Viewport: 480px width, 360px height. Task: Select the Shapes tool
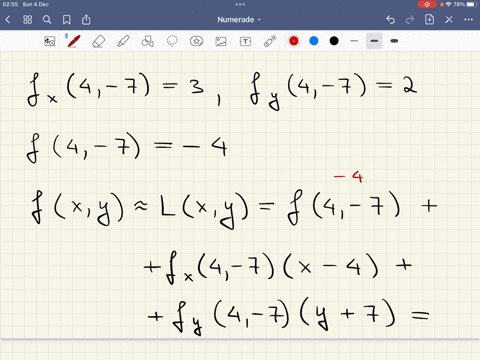[147, 41]
